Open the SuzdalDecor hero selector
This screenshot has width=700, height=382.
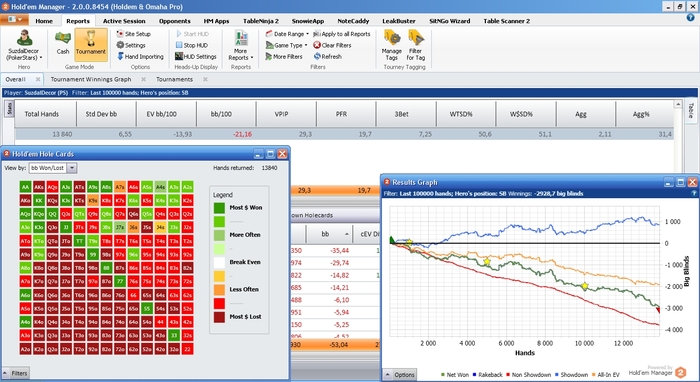pyautogui.click(x=24, y=45)
